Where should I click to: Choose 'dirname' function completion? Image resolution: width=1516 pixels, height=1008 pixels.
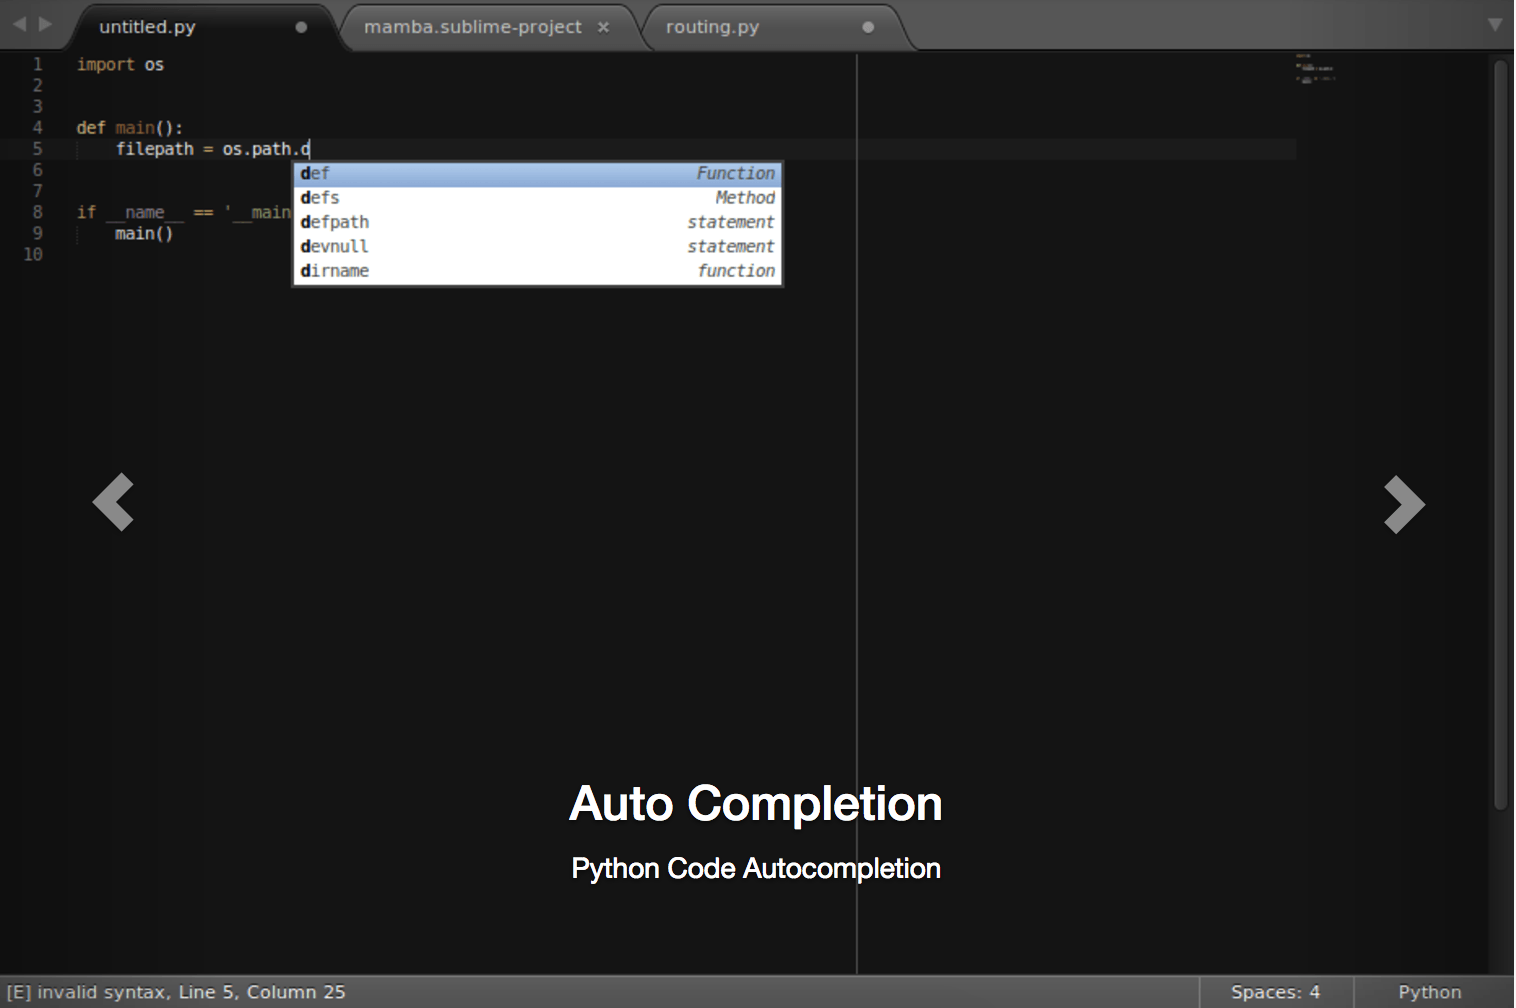537,271
